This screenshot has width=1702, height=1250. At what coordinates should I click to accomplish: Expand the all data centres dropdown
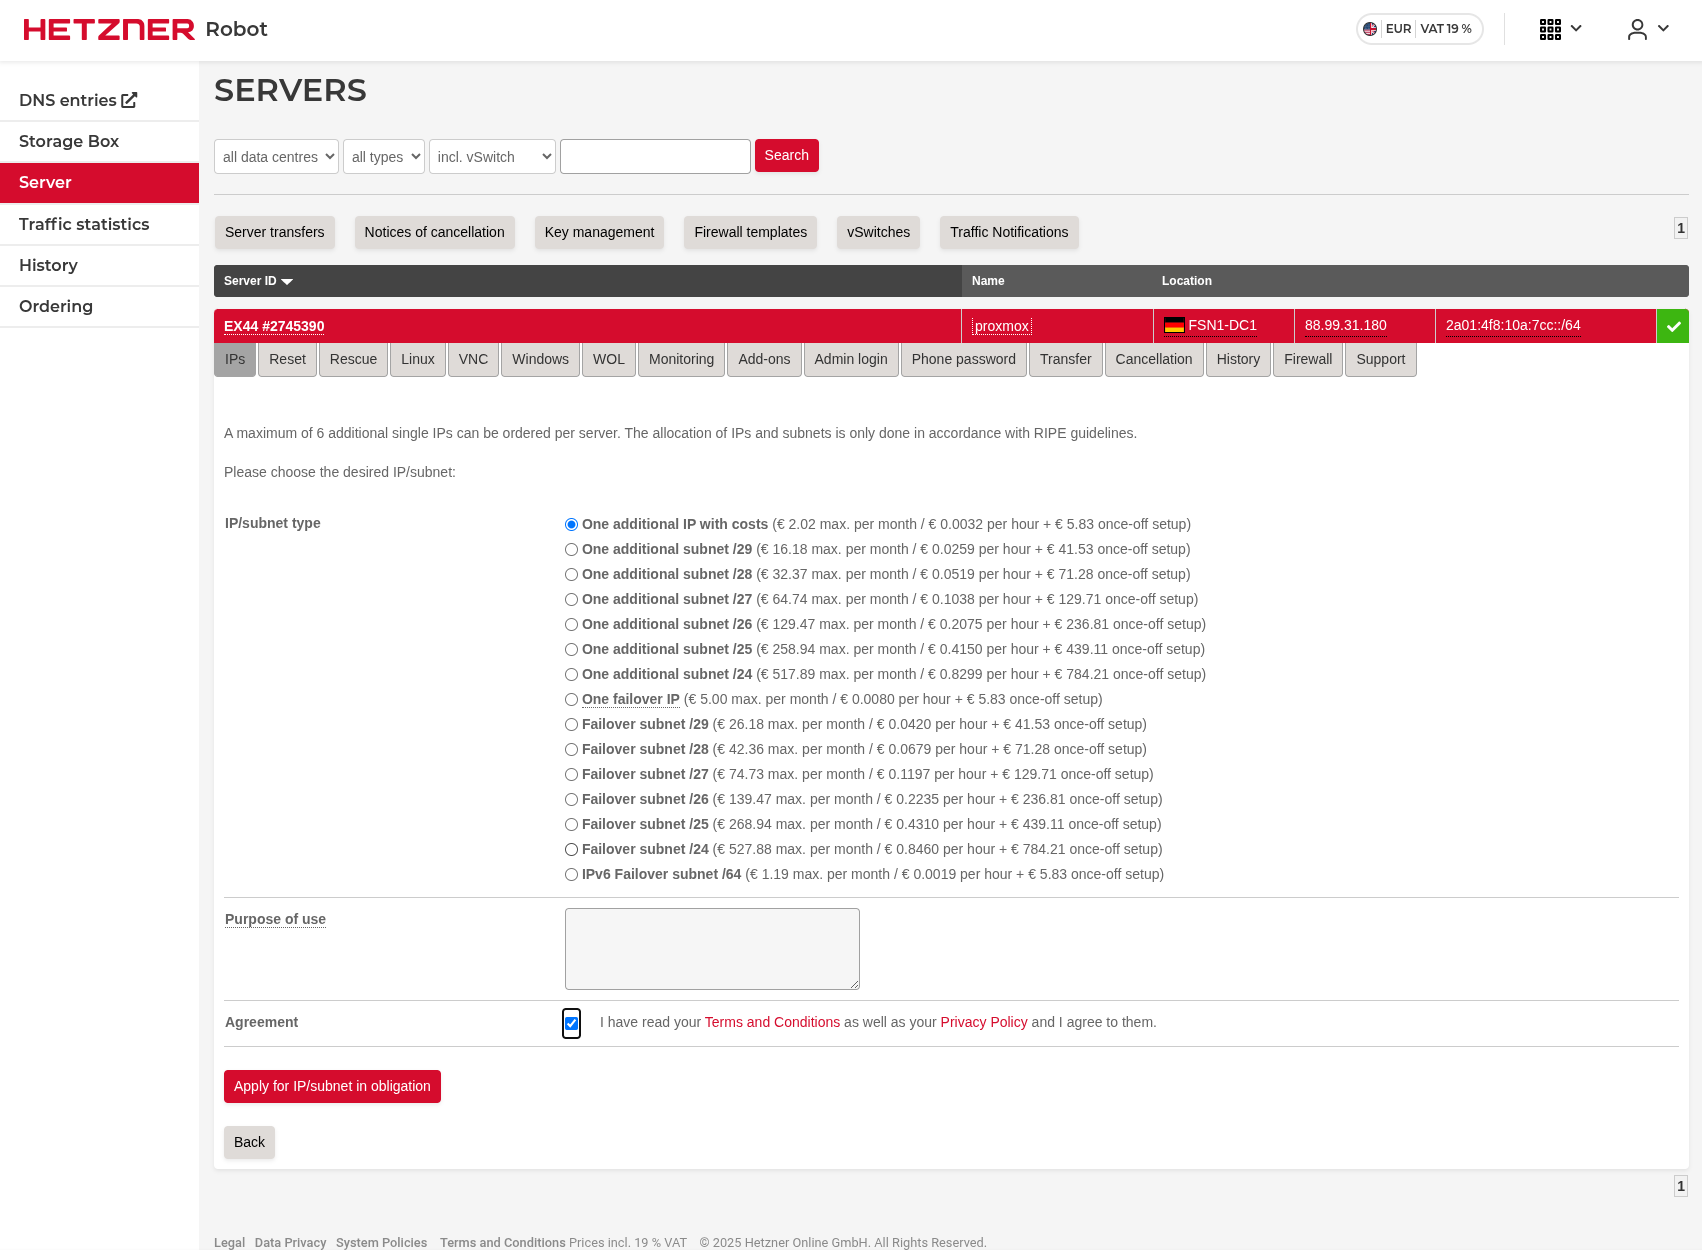click(276, 156)
